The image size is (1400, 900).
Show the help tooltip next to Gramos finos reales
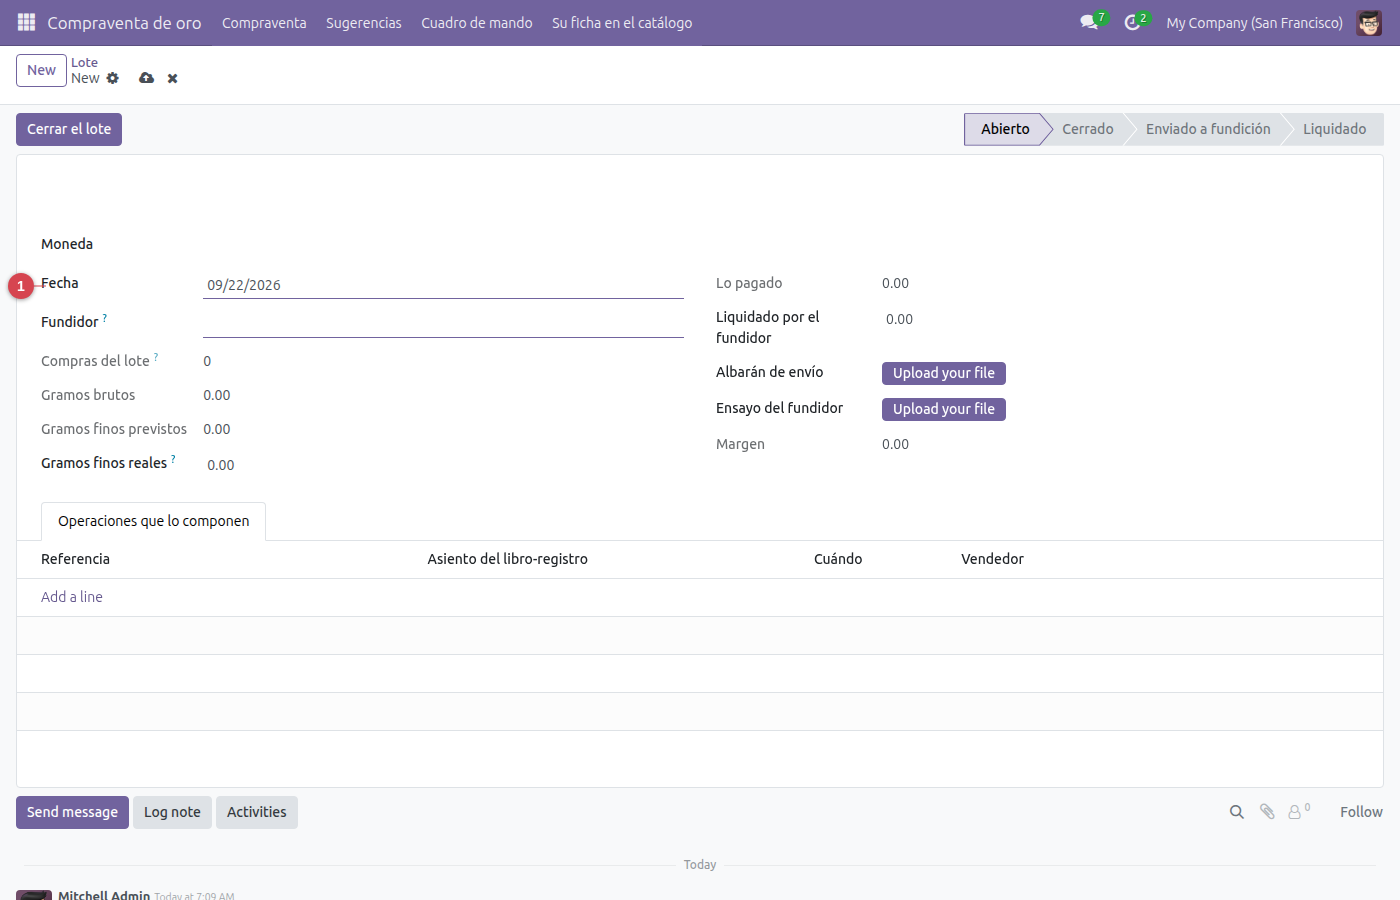173,459
